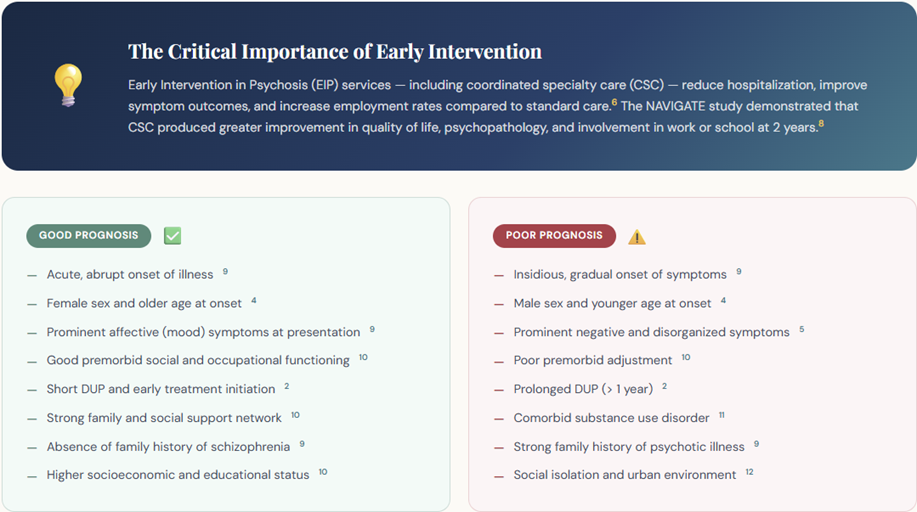Viewport: 917px width, 512px height.
Task: Click the "Absence of family history of schizophrenia" item
Action: (x=168, y=447)
